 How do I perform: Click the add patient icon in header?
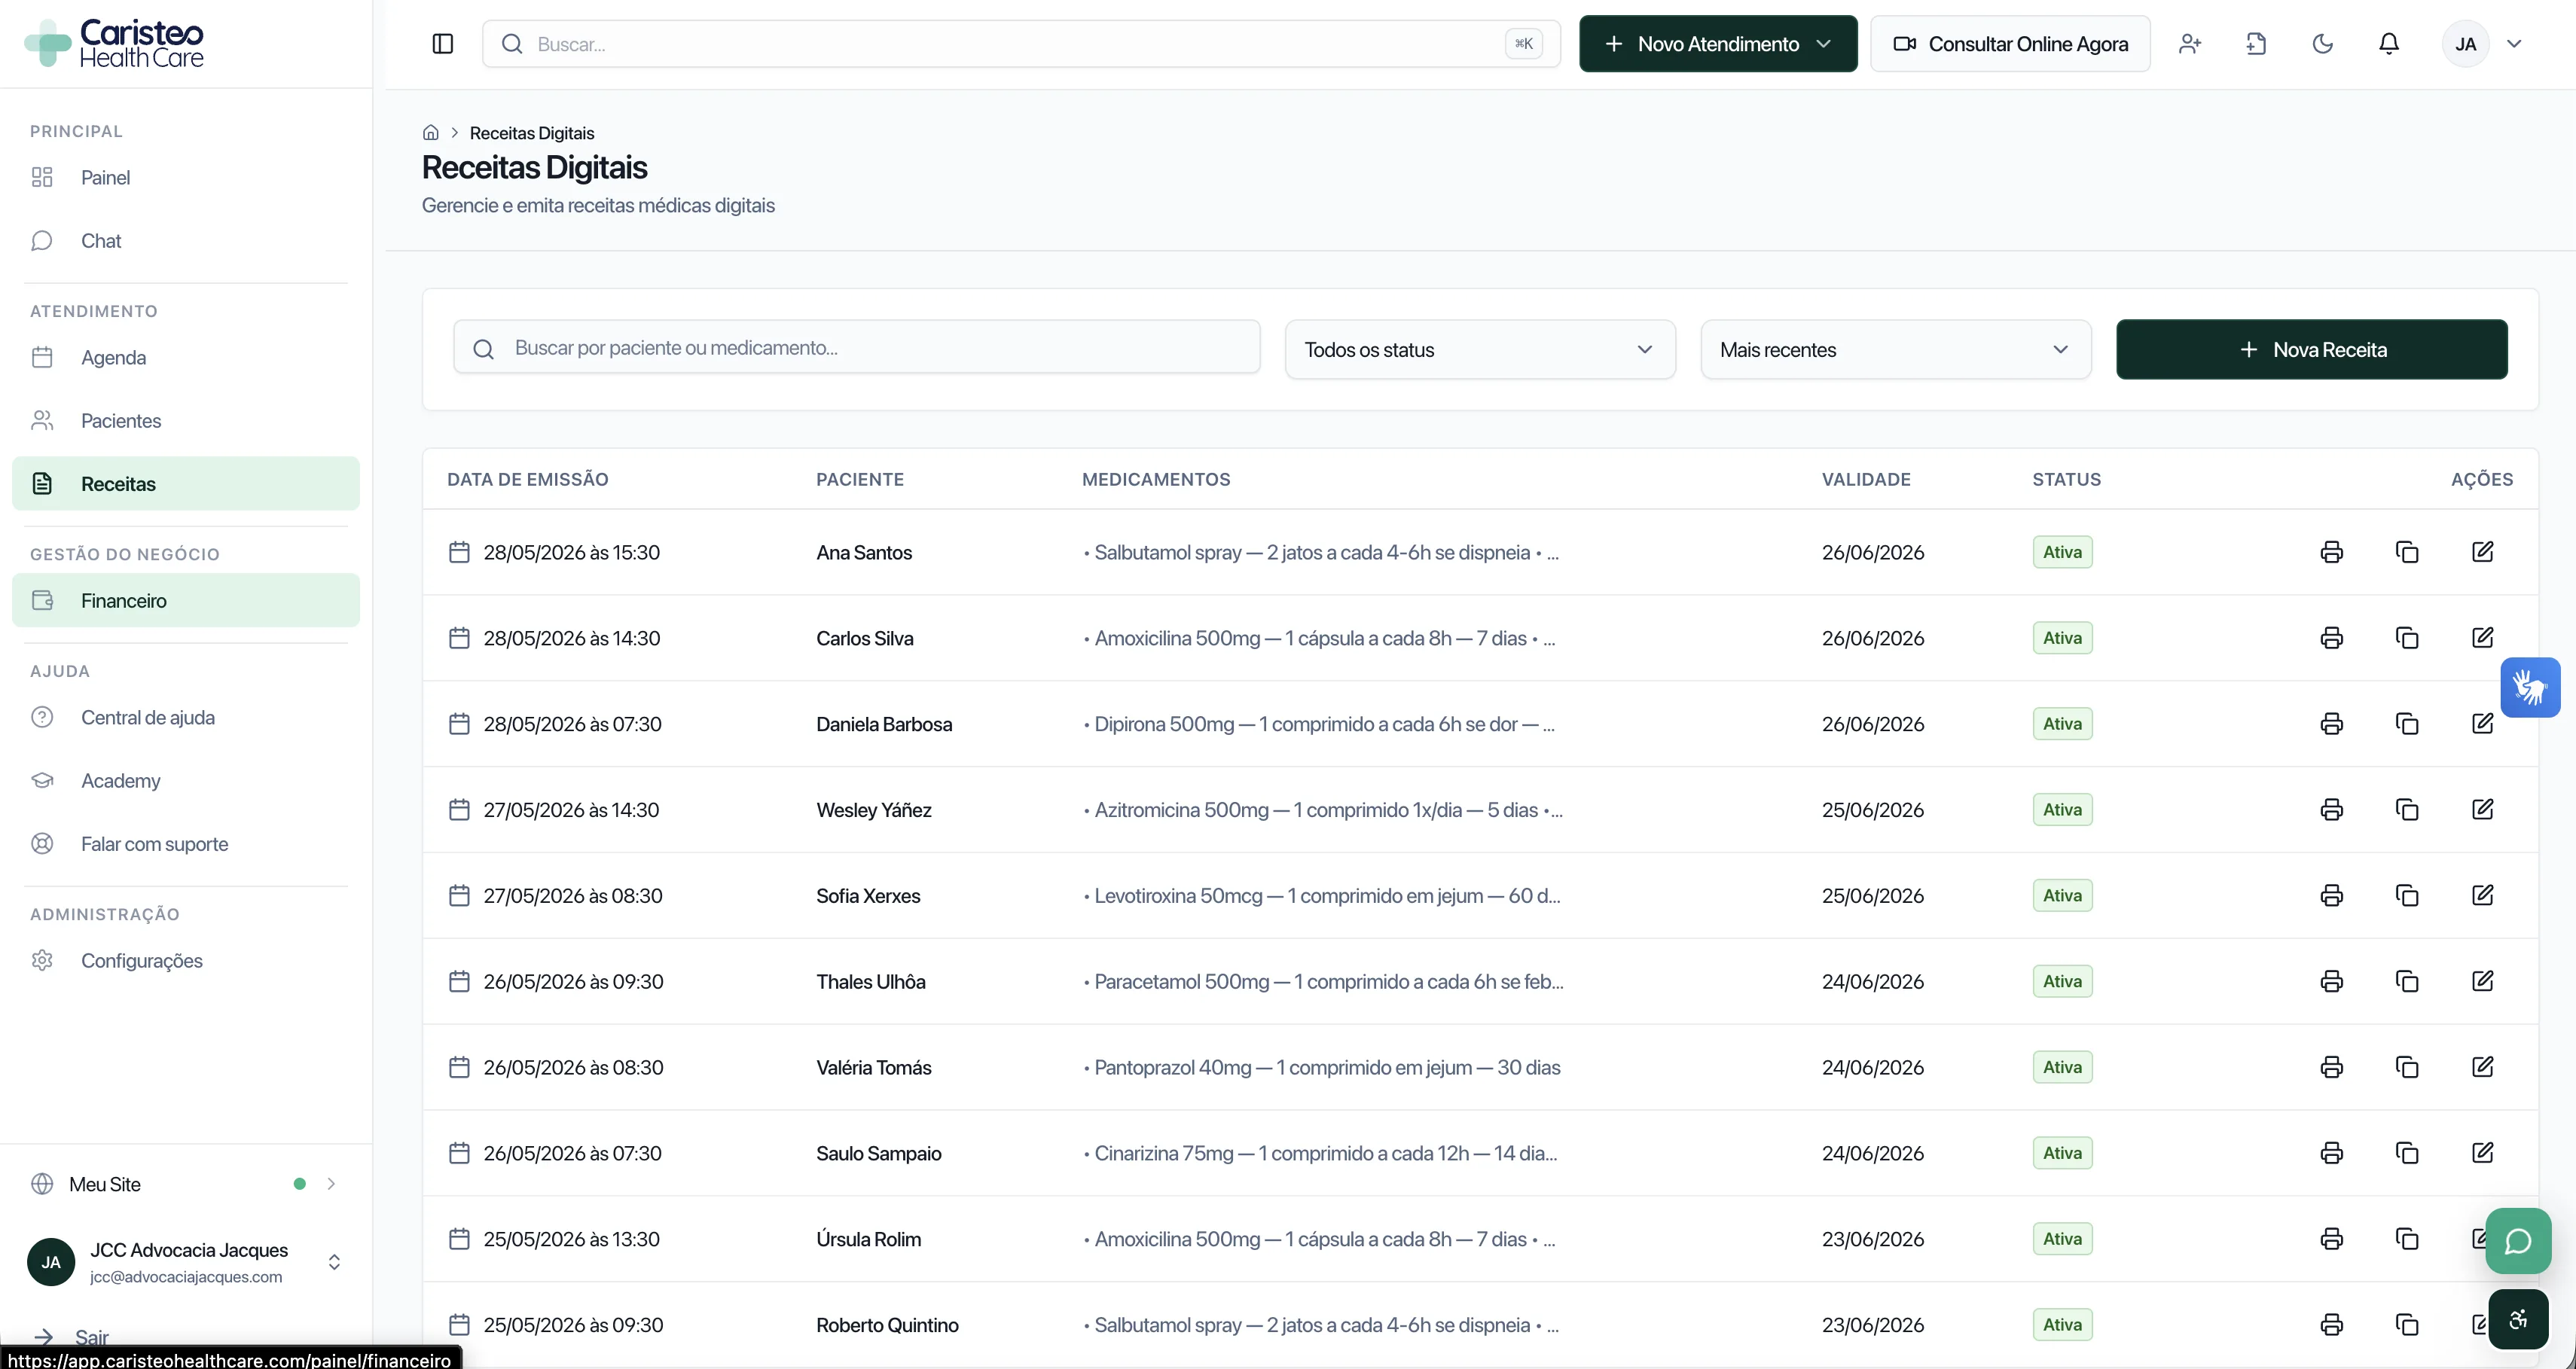click(x=2190, y=44)
